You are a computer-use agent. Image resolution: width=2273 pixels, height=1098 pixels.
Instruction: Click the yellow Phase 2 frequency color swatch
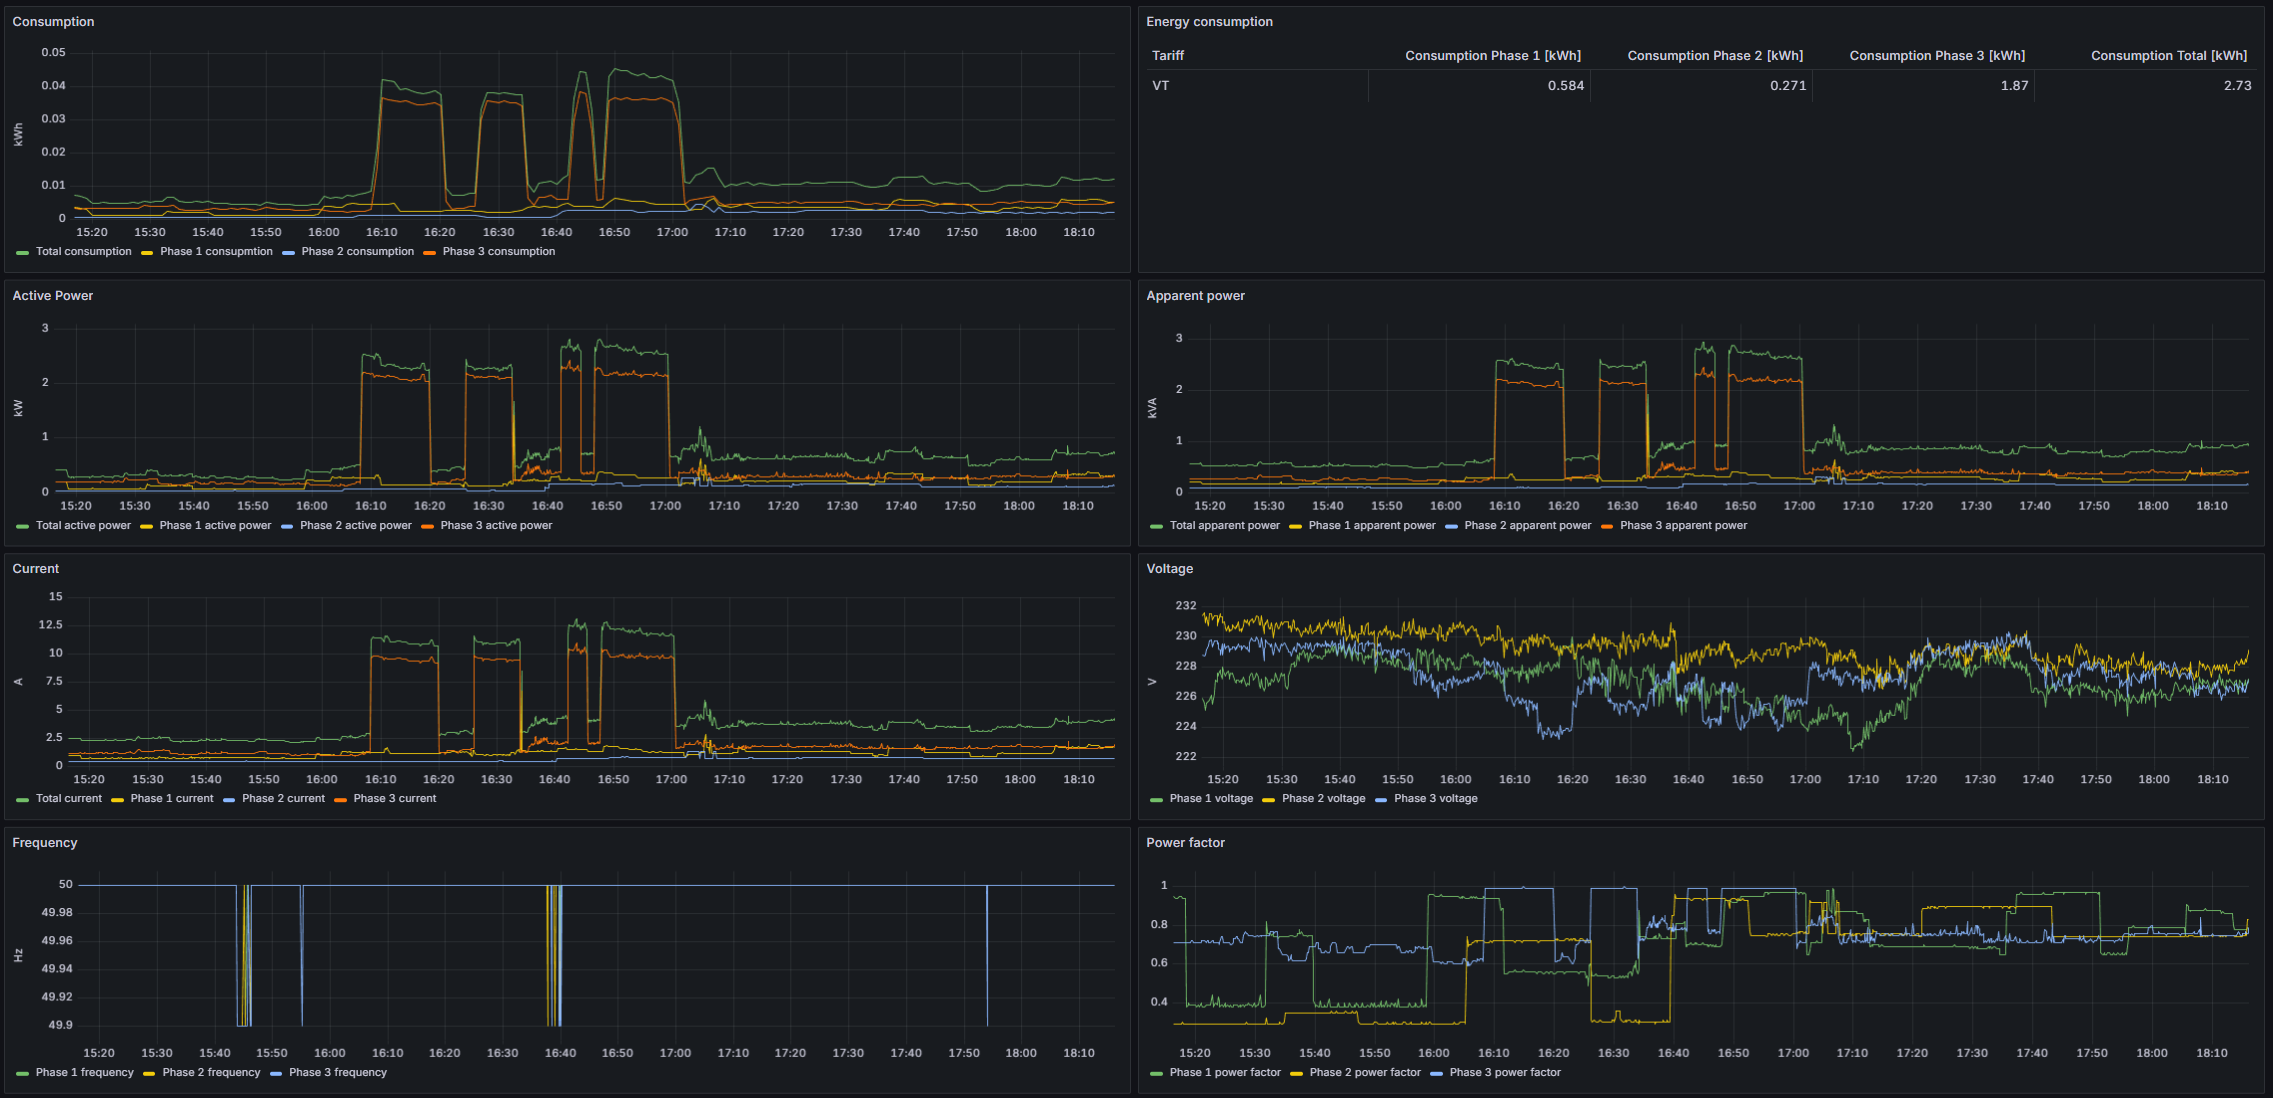coord(149,1074)
